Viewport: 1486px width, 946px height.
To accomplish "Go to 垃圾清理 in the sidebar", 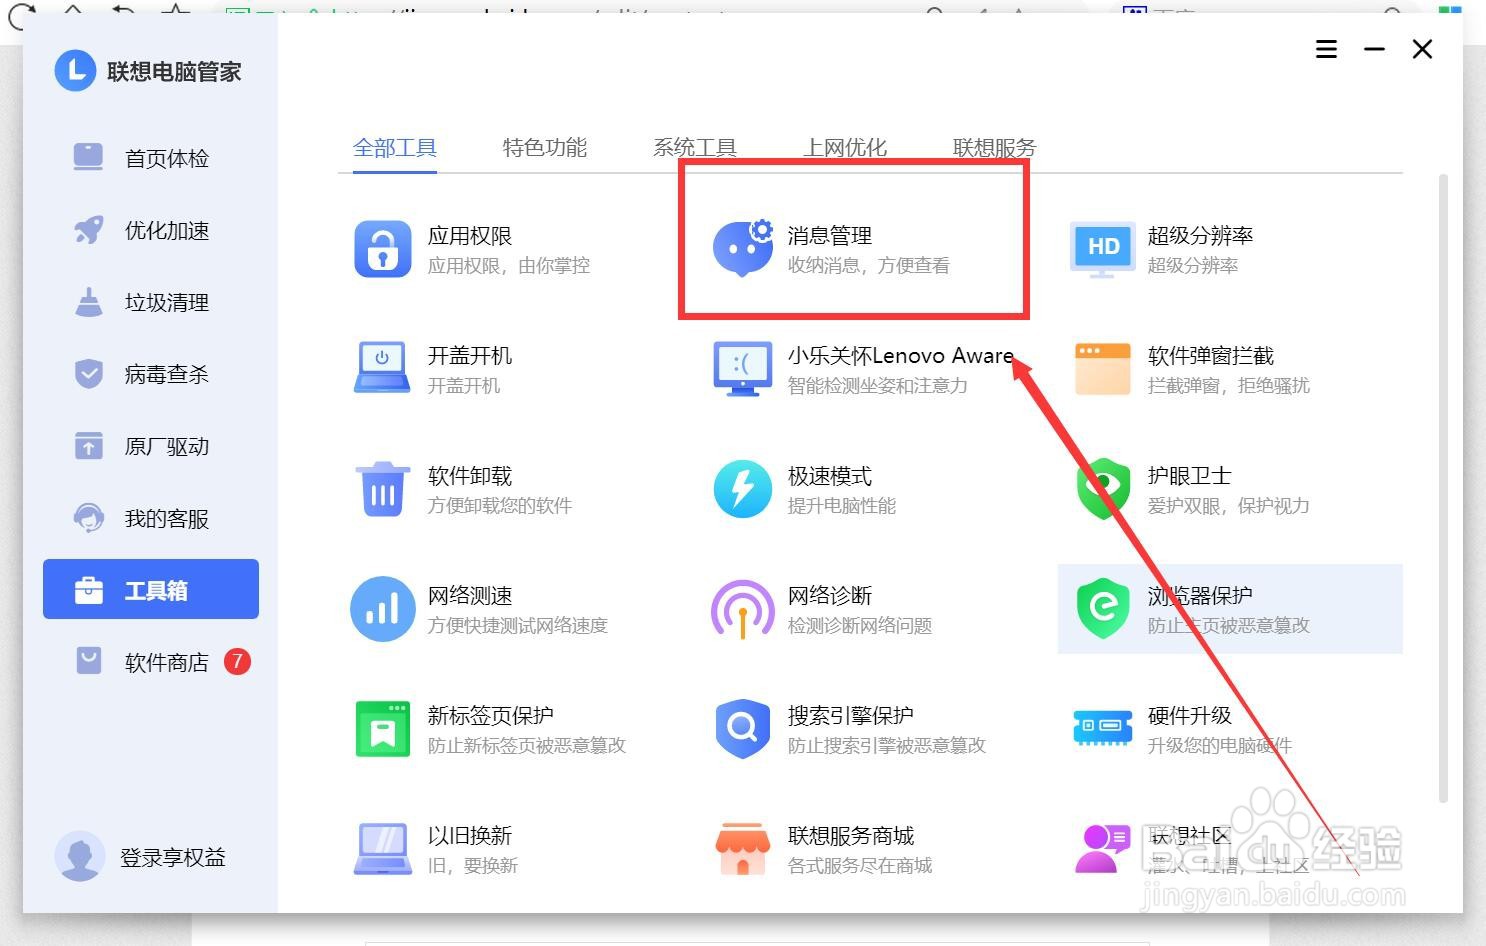I will (150, 302).
